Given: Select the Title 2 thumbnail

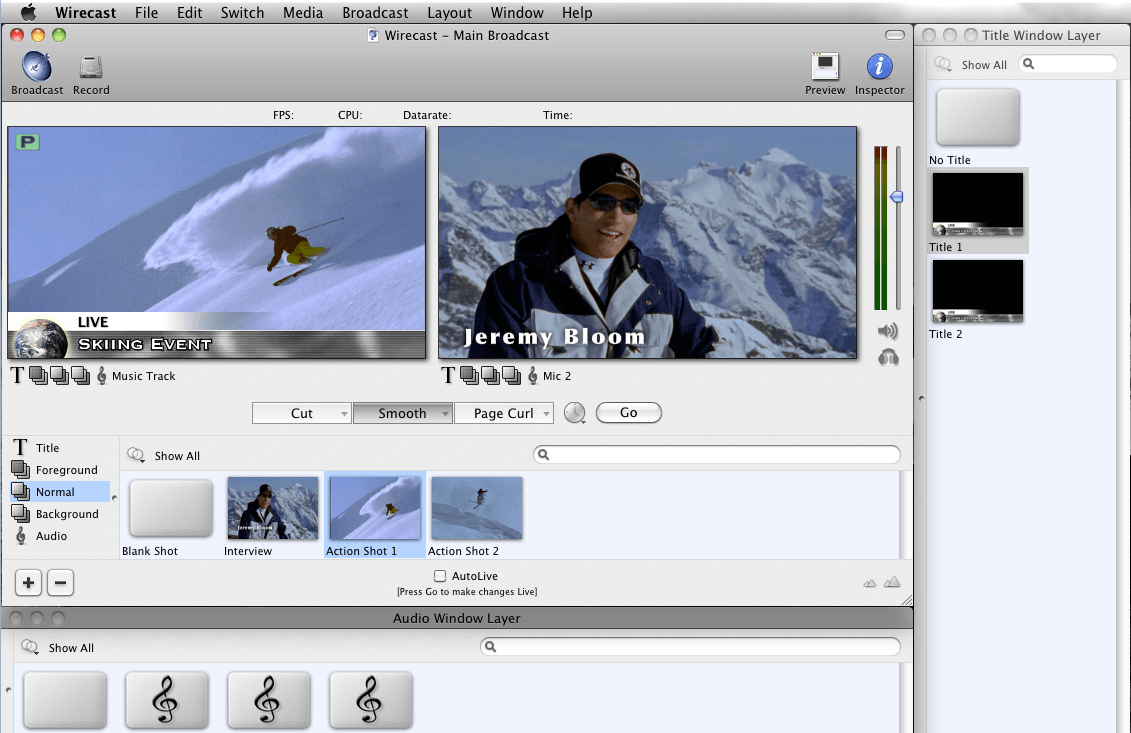Looking at the screenshot, I should [x=977, y=291].
